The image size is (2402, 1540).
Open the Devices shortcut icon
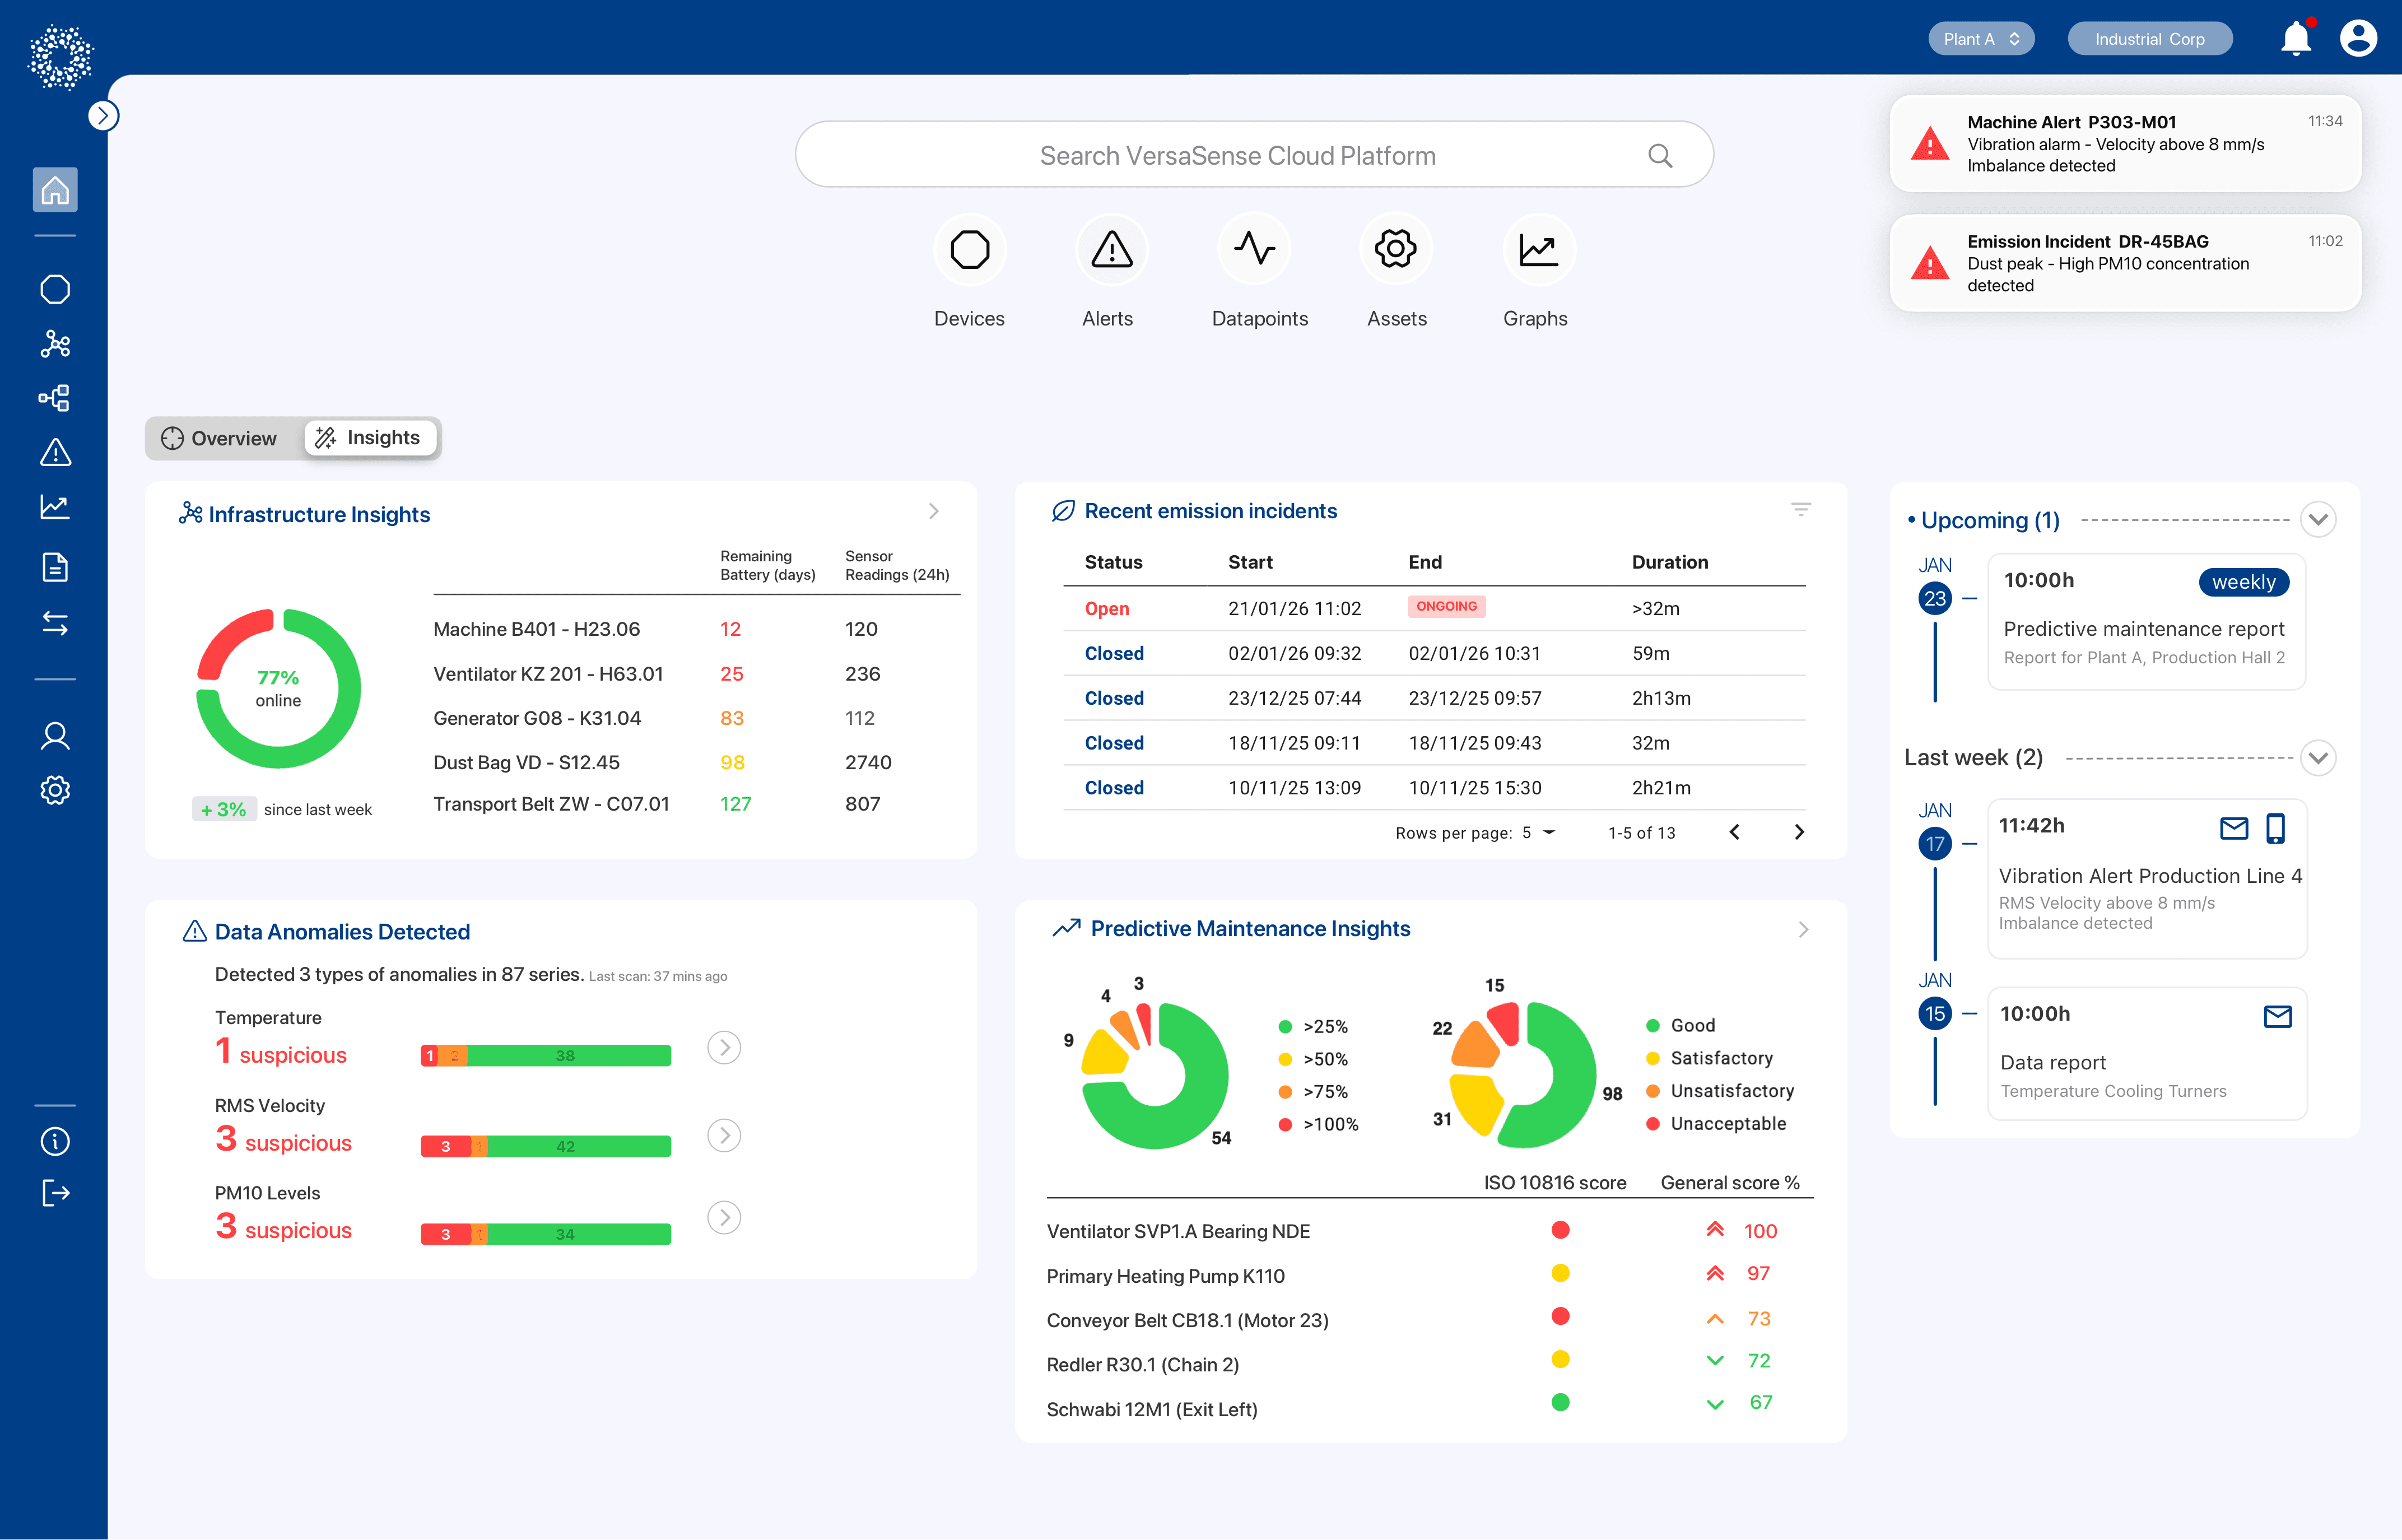[x=969, y=250]
